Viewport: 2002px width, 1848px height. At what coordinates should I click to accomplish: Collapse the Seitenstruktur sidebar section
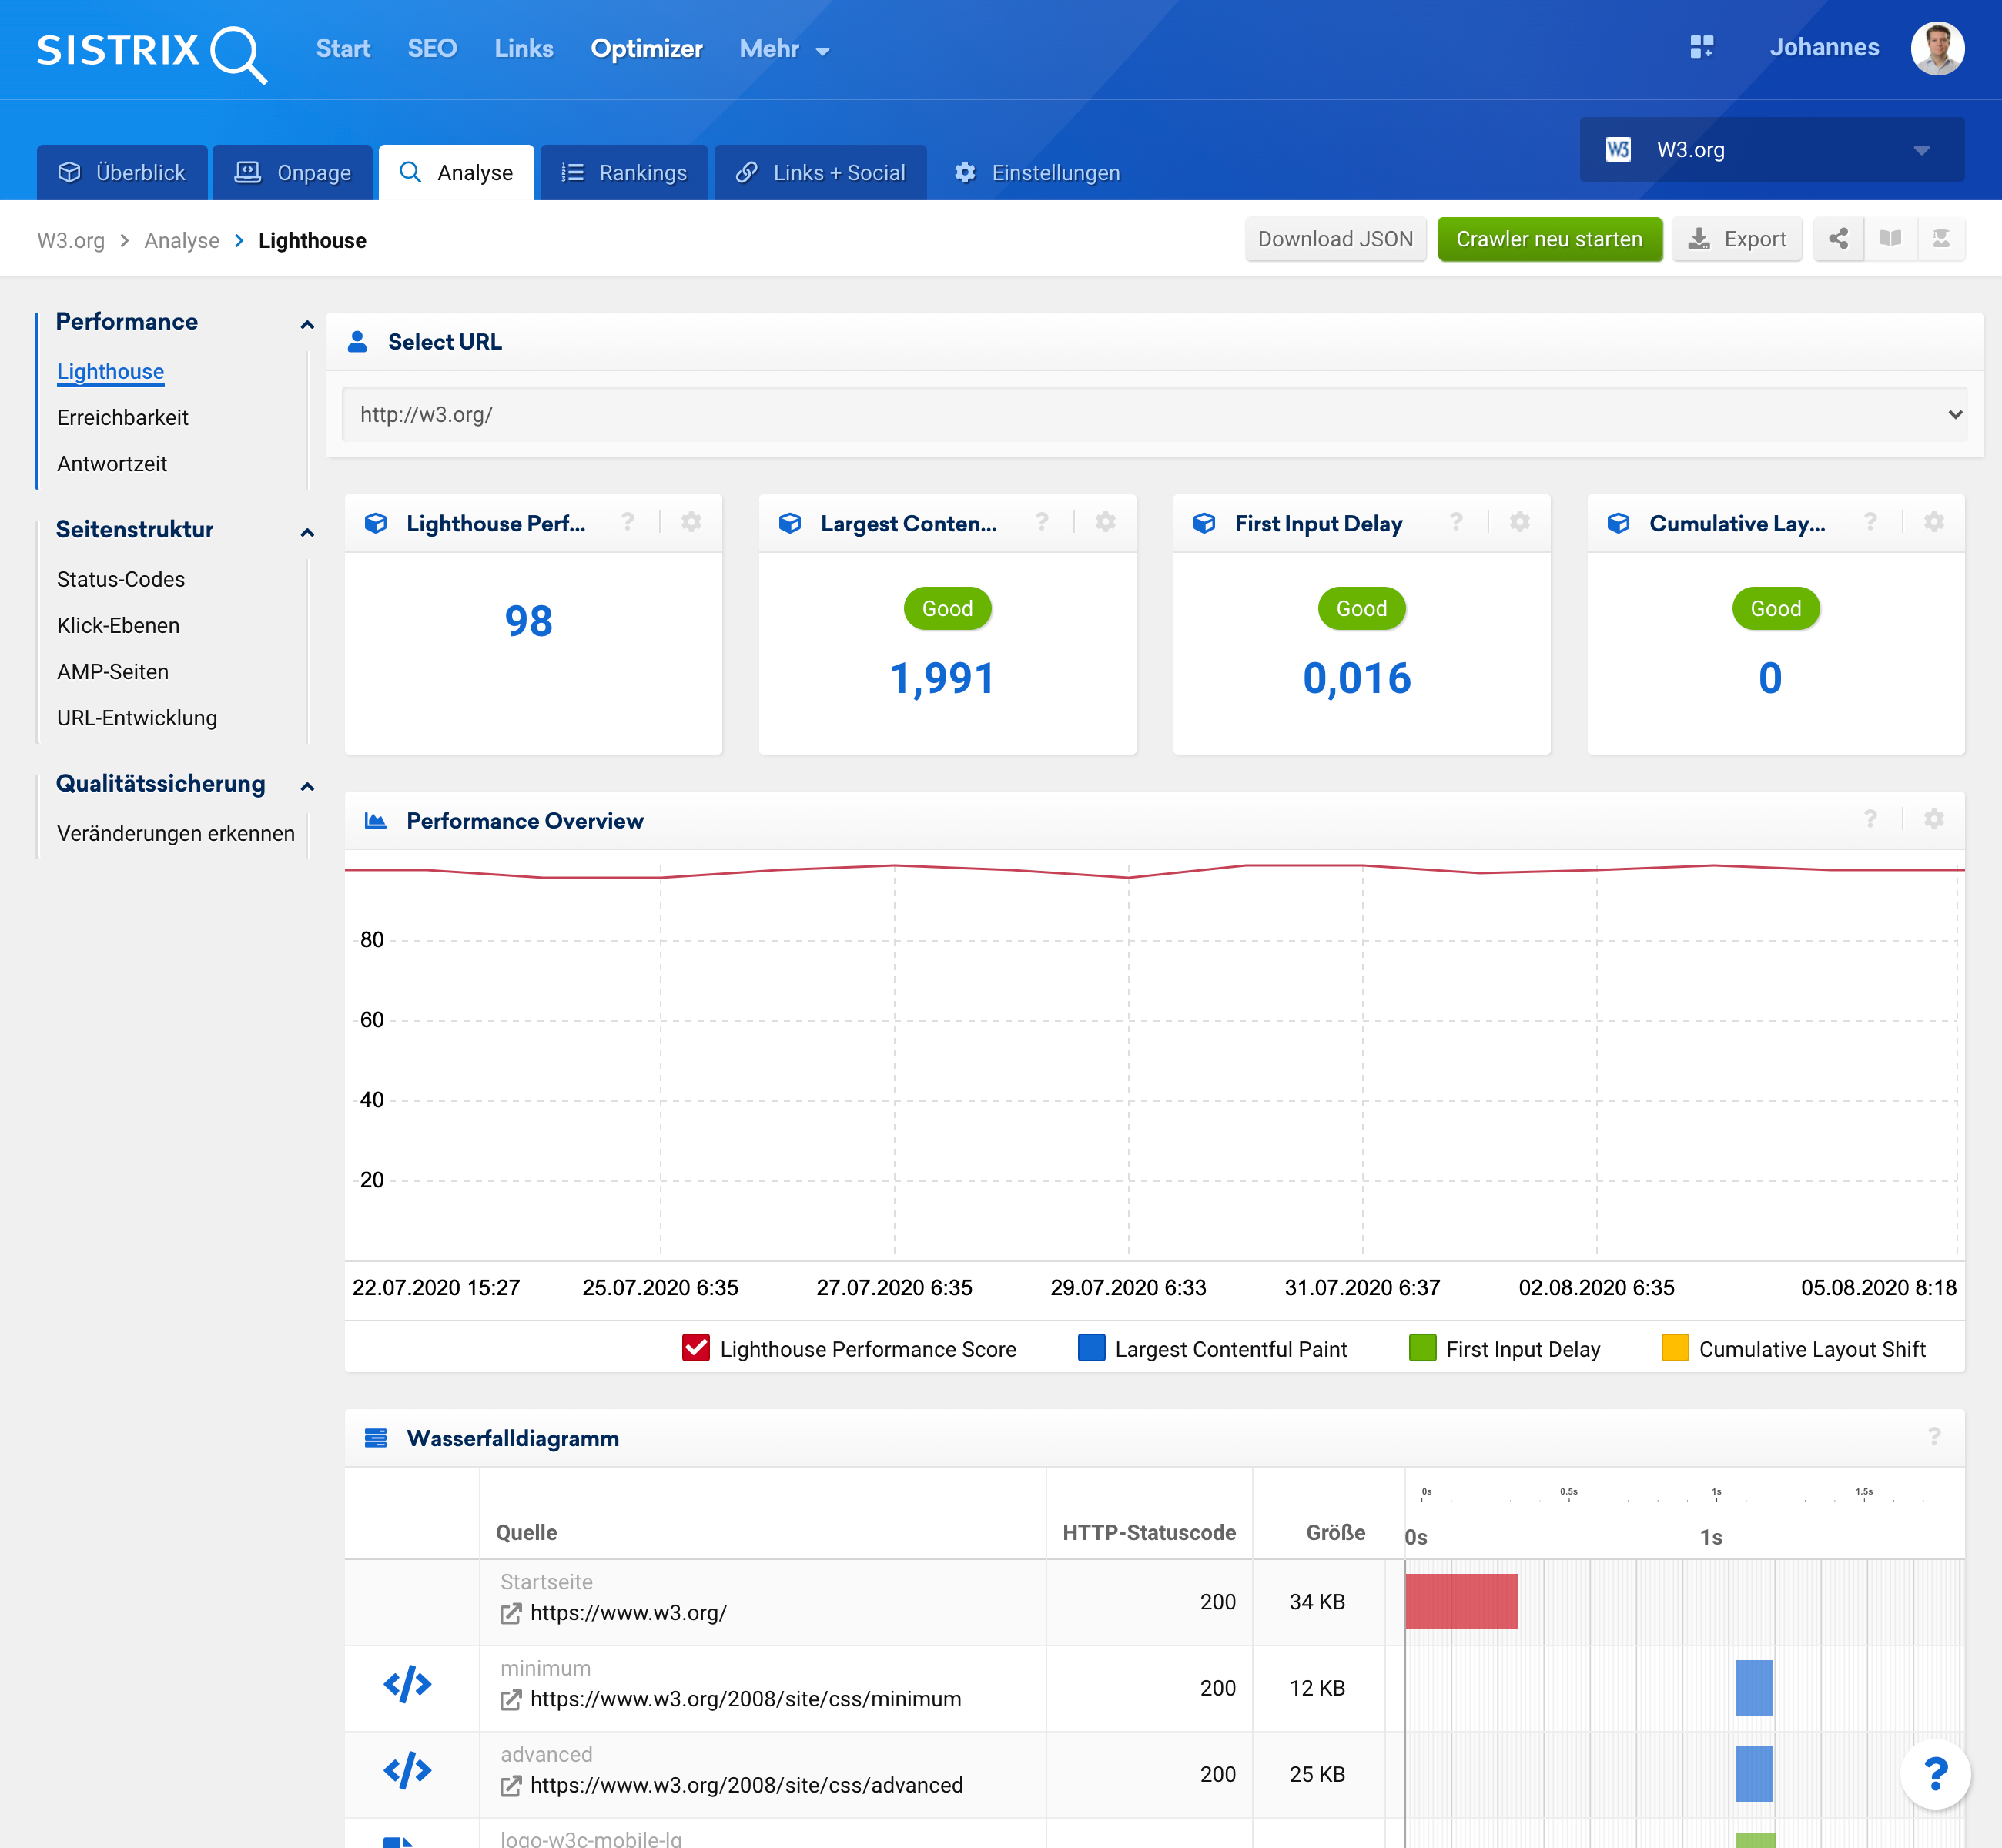[307, 531]
